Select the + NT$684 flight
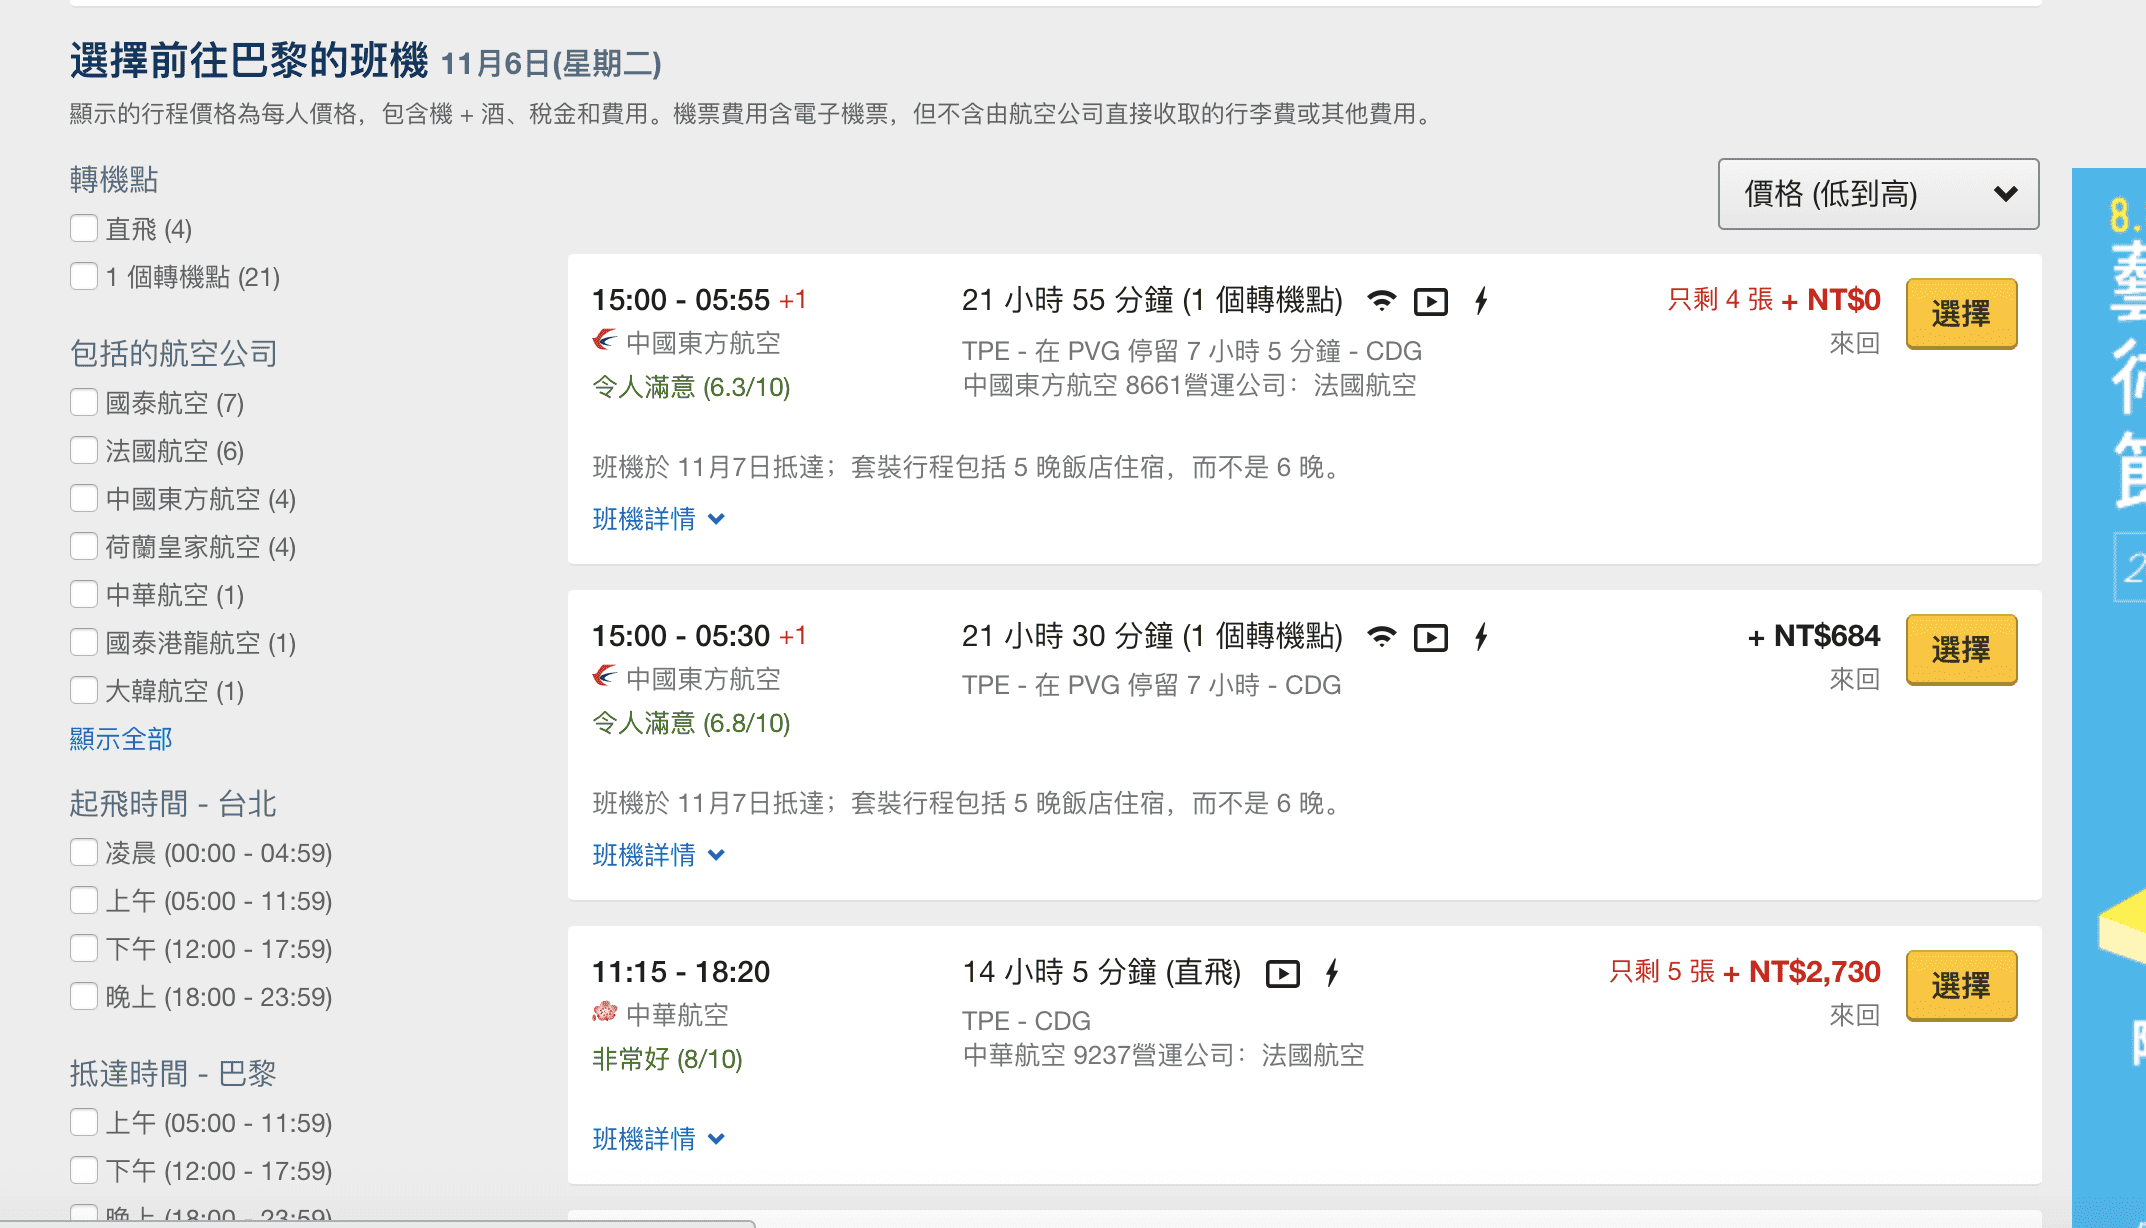This screenshot has width=2146, height=1228. [x=1961, y=650]
